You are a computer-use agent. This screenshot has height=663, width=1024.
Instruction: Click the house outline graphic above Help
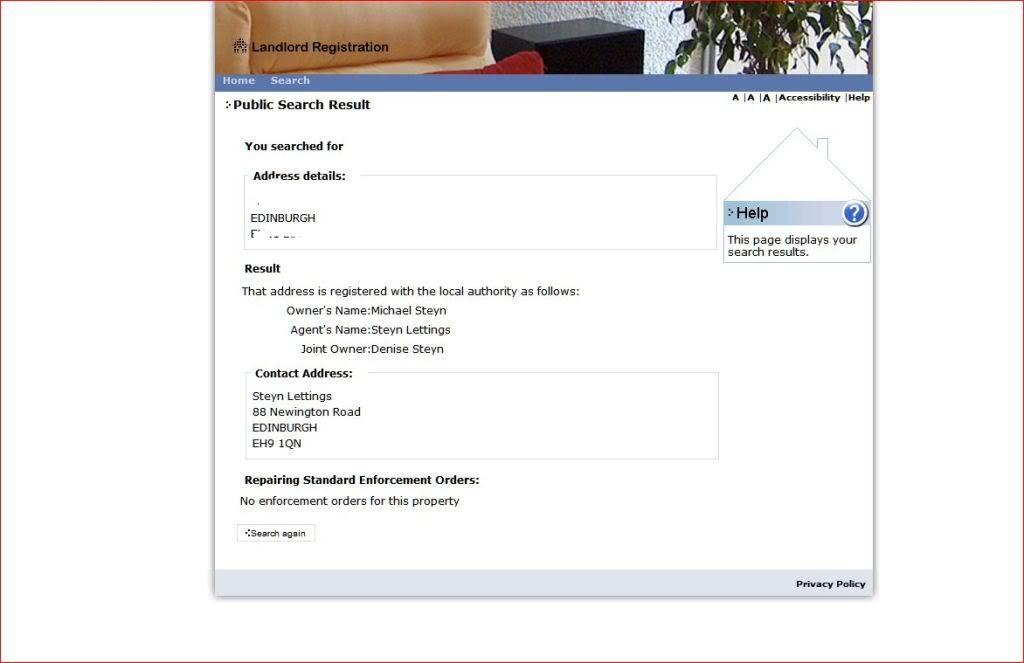(796, 165)
